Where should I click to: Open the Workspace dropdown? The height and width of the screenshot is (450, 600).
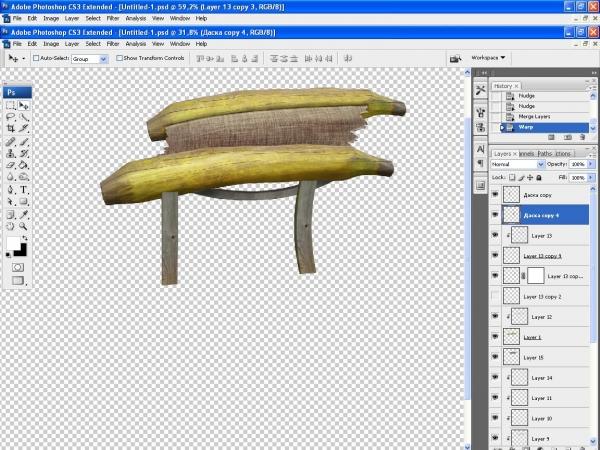(488, 58)
